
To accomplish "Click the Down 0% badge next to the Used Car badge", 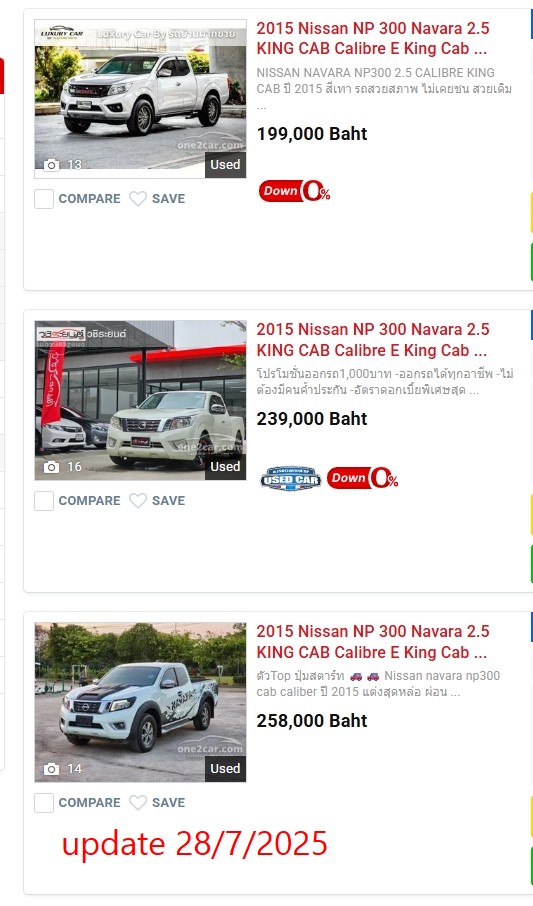I will coord(362,478).
